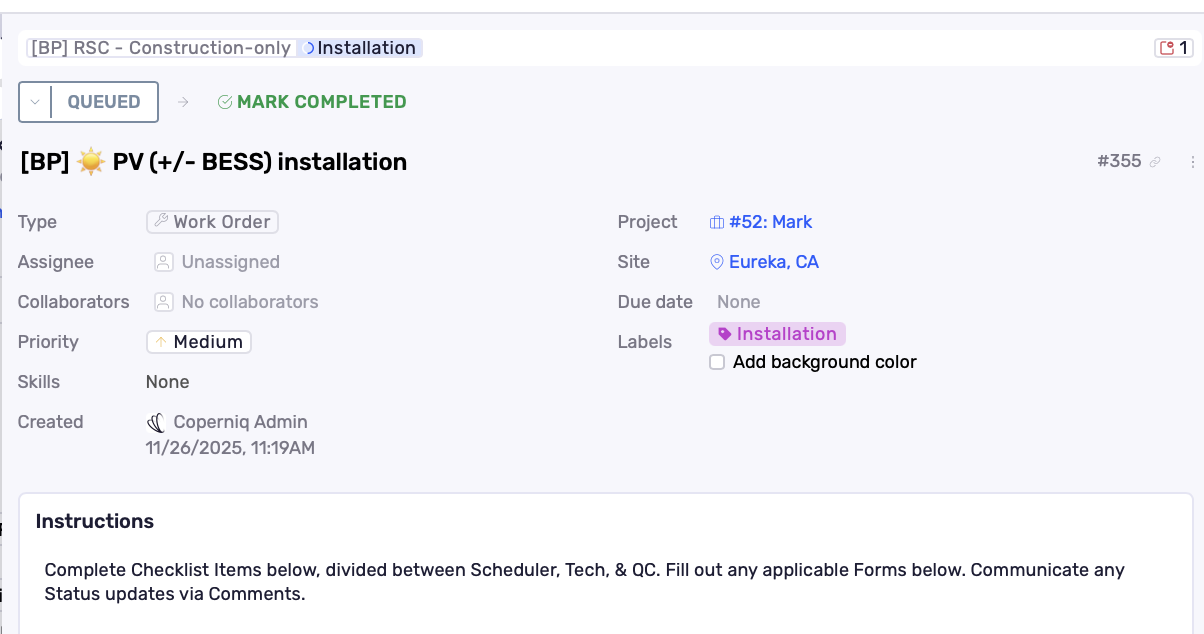Viewport: 1204px width, 634px height.
Task: Select the purple Installation label tag
Action: tap(777, 334)
